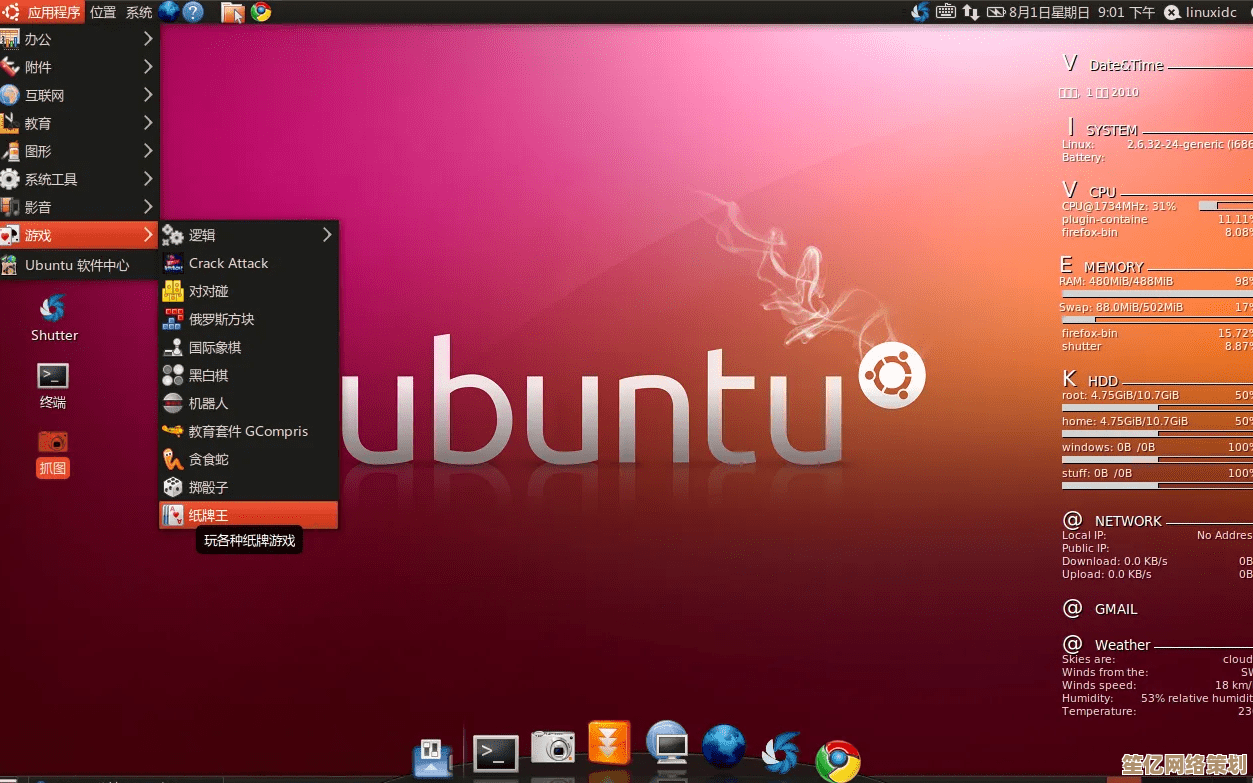The height and width of the screenshot is (783, 1253).
Task: Select 纸牌王 from the games menu
Action: (x=248, y=515)
